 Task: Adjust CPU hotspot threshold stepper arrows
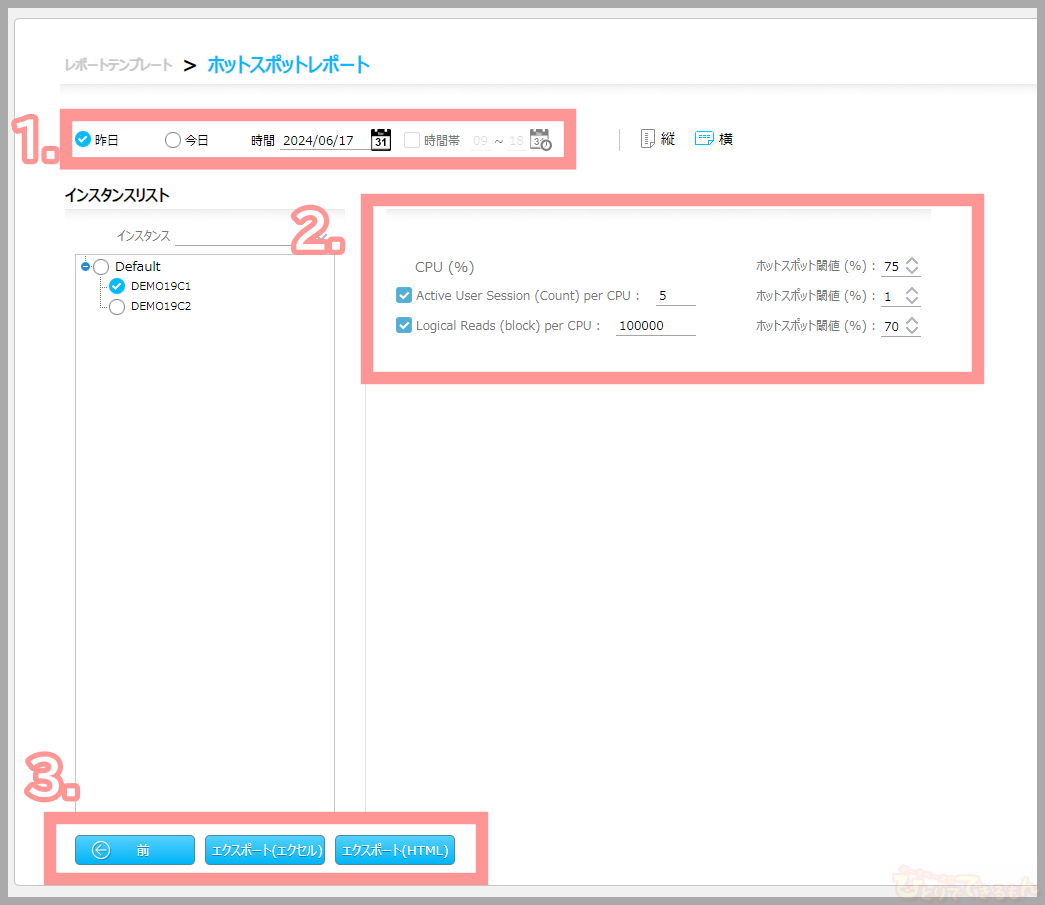click(x=912, y=266)
